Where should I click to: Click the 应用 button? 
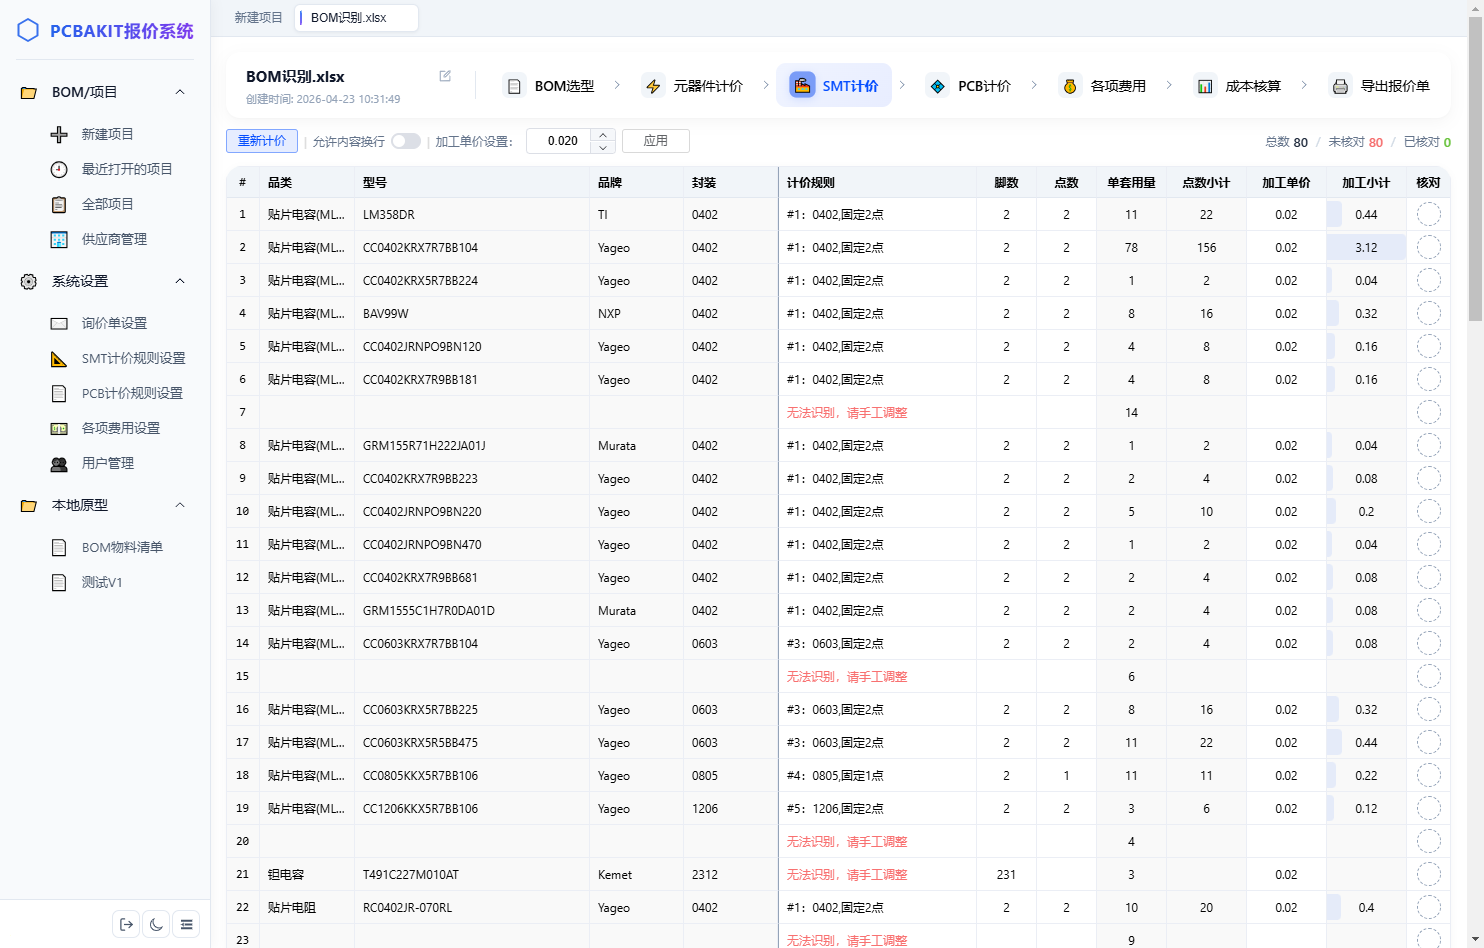pyautogui.click(x=656, y=141)
